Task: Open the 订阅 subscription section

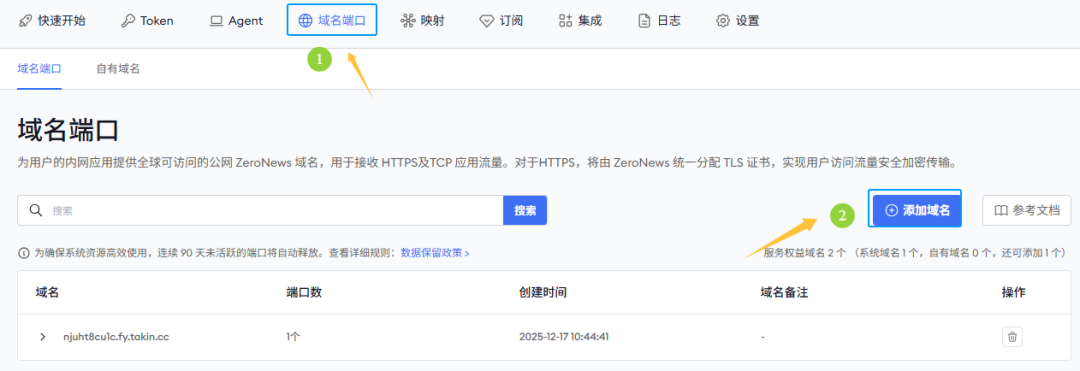Action: click(501, 21)
